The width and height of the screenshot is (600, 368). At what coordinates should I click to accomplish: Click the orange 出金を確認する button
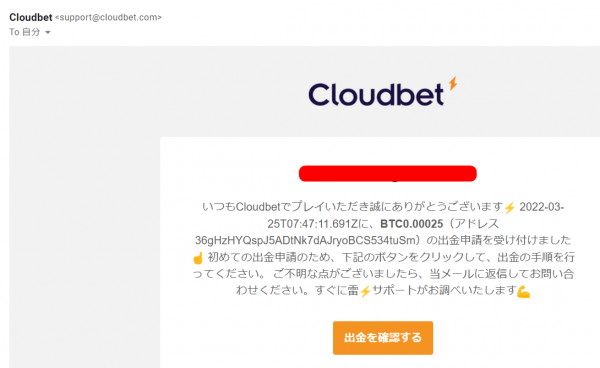[383, 338]
